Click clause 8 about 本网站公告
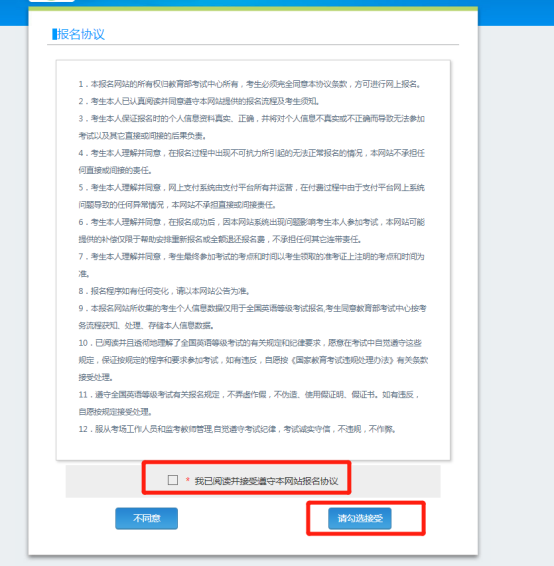 pos(165,291)
